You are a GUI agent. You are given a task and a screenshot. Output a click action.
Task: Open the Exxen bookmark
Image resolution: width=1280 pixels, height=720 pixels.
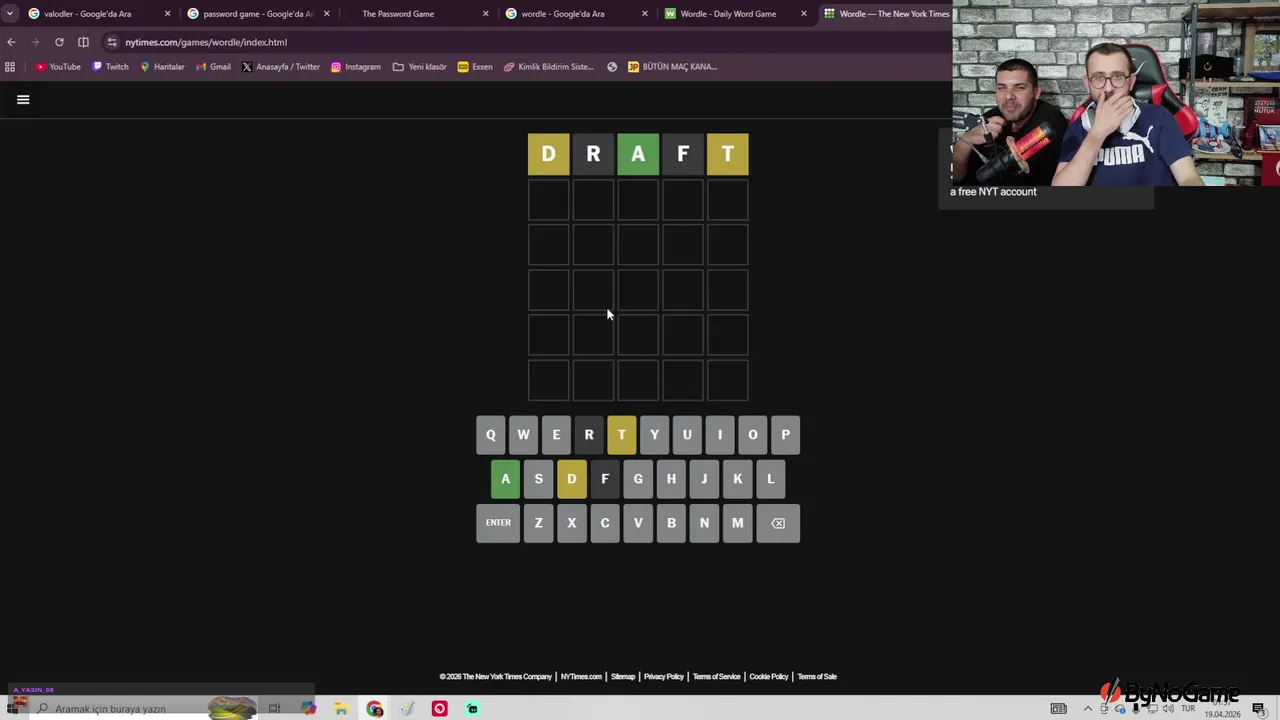coord(475,67)
